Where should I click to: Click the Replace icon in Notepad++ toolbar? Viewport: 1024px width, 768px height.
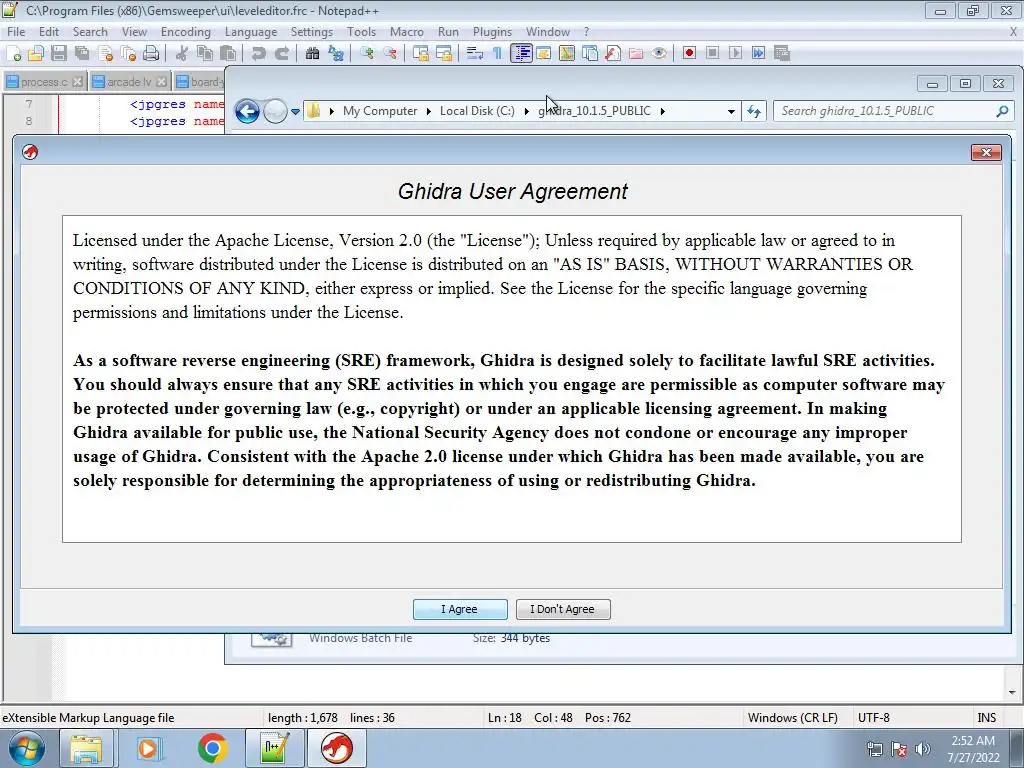point(336,54)
